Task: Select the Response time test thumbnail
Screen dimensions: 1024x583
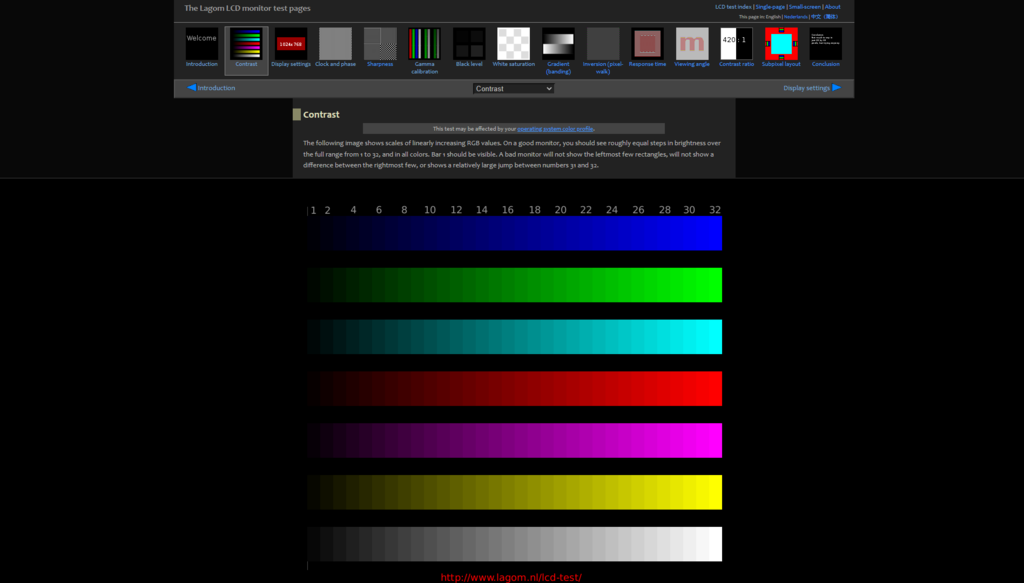Action: pos(647,44)
